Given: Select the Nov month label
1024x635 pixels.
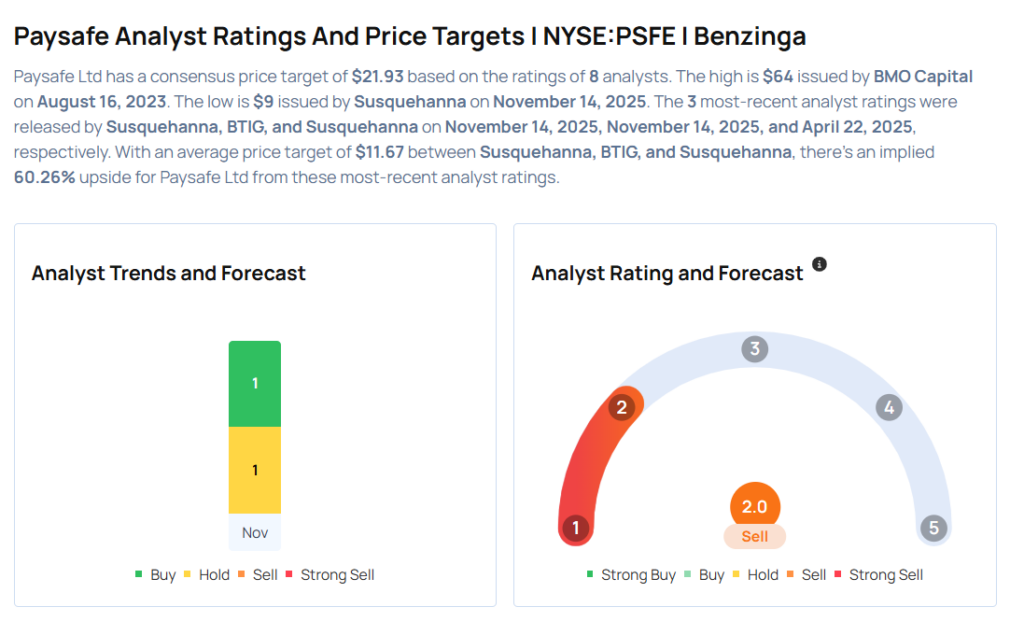Looking at the screenshot, I should (255, 532).
